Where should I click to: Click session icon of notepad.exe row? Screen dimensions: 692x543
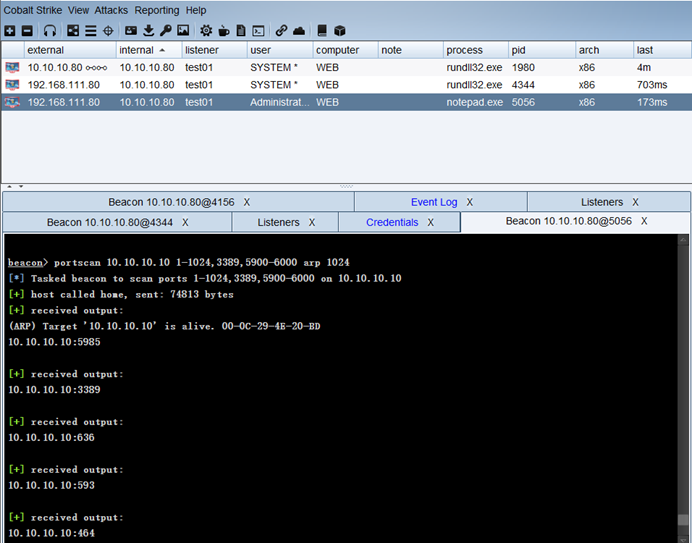click(12, 102)
